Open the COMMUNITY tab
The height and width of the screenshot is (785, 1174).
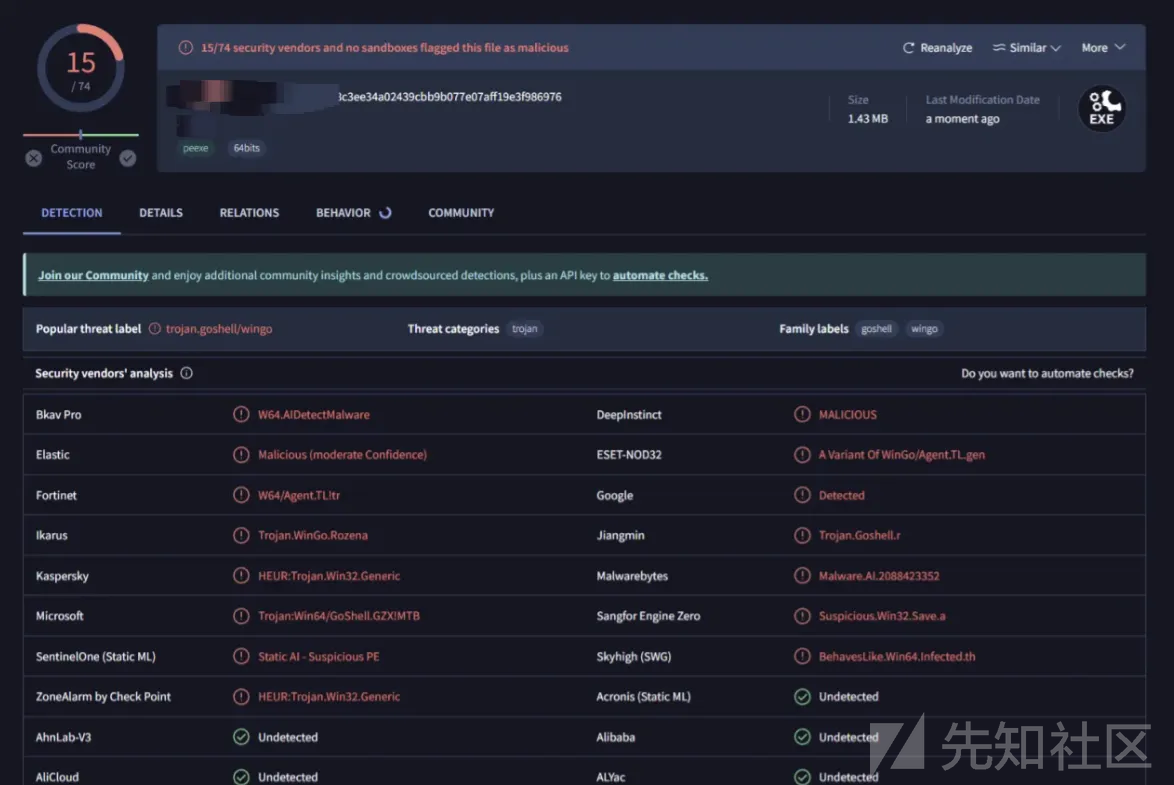click(x=461, y=213)
